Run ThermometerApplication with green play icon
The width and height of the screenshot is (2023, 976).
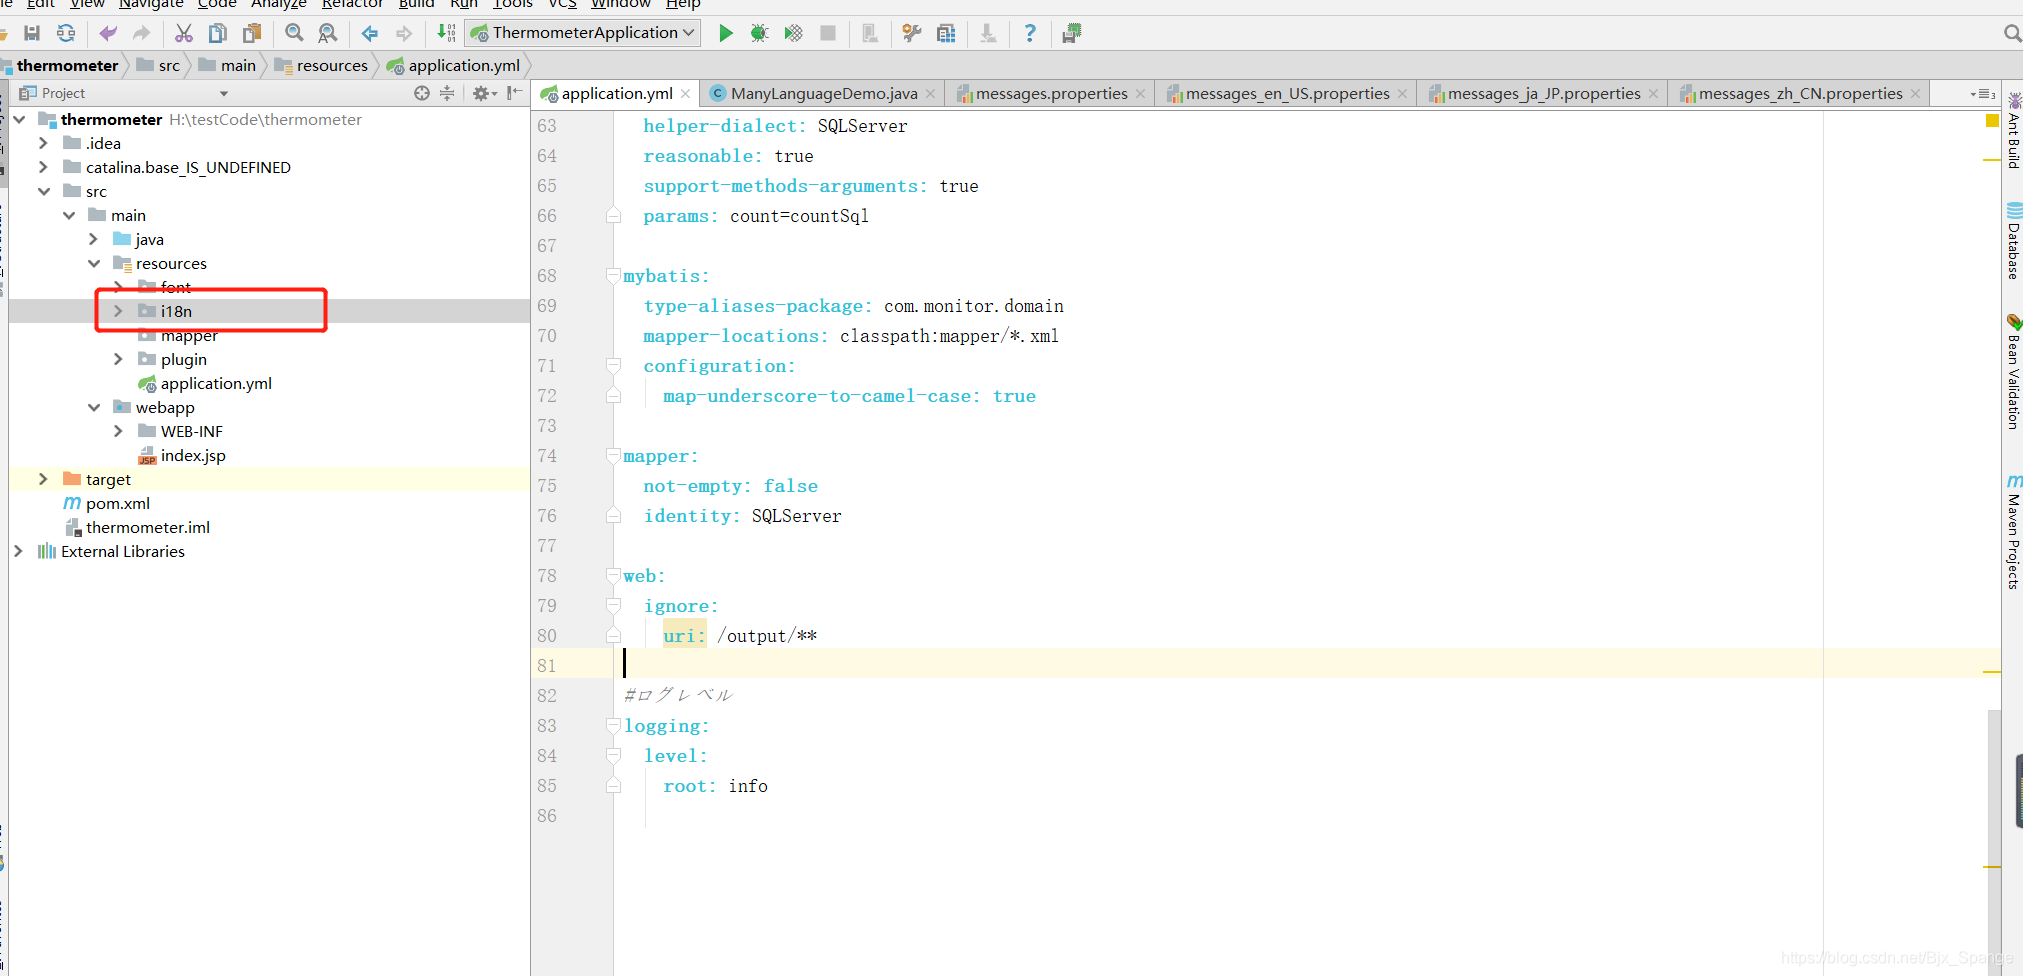coord(726,33)
